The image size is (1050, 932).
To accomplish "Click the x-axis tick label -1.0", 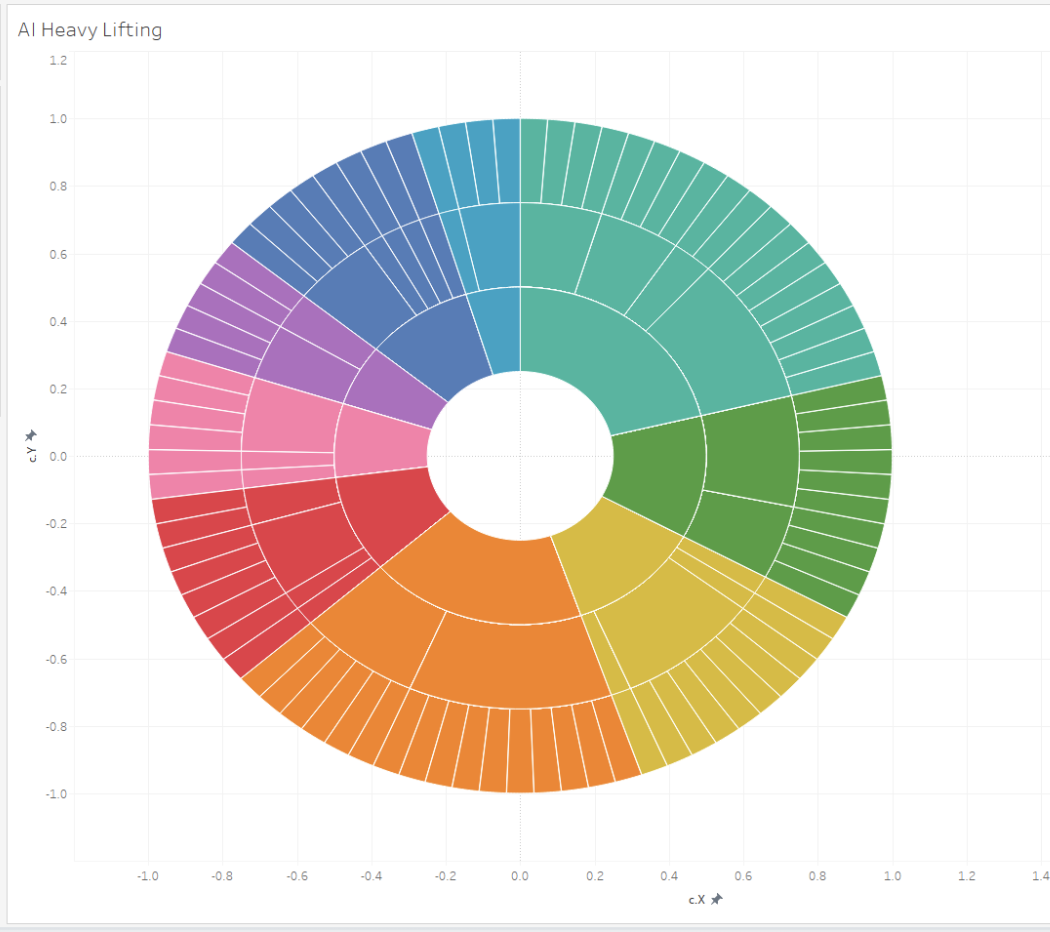I will tap(148, 876).
